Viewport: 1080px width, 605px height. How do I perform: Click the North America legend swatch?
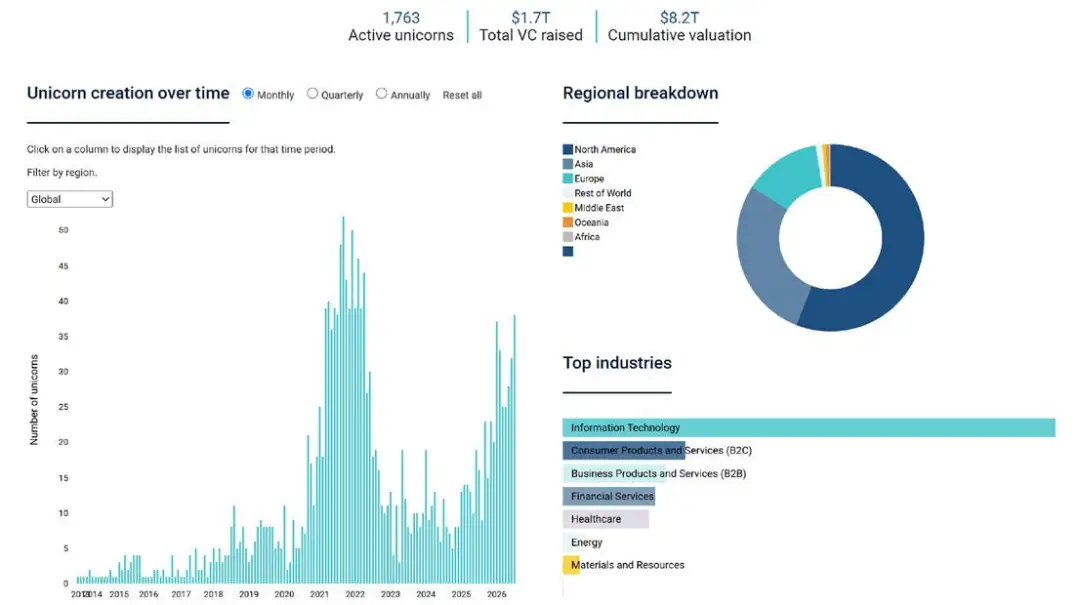pos(568,150)
